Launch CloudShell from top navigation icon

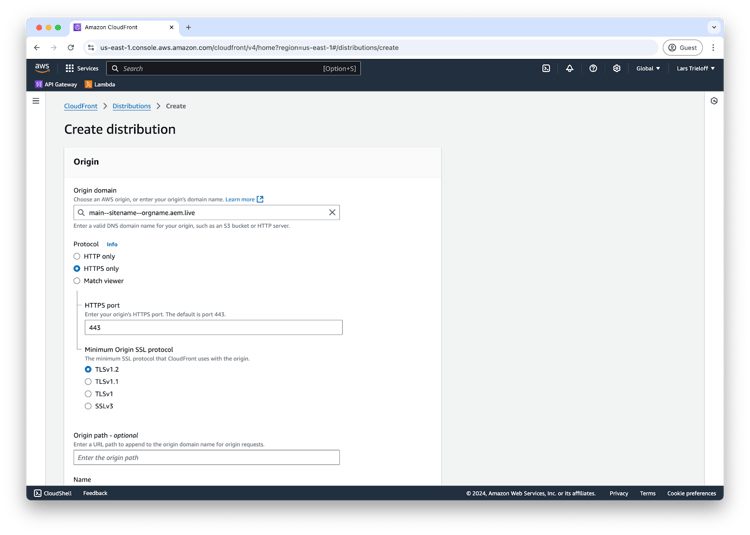[x=546, y=68]
